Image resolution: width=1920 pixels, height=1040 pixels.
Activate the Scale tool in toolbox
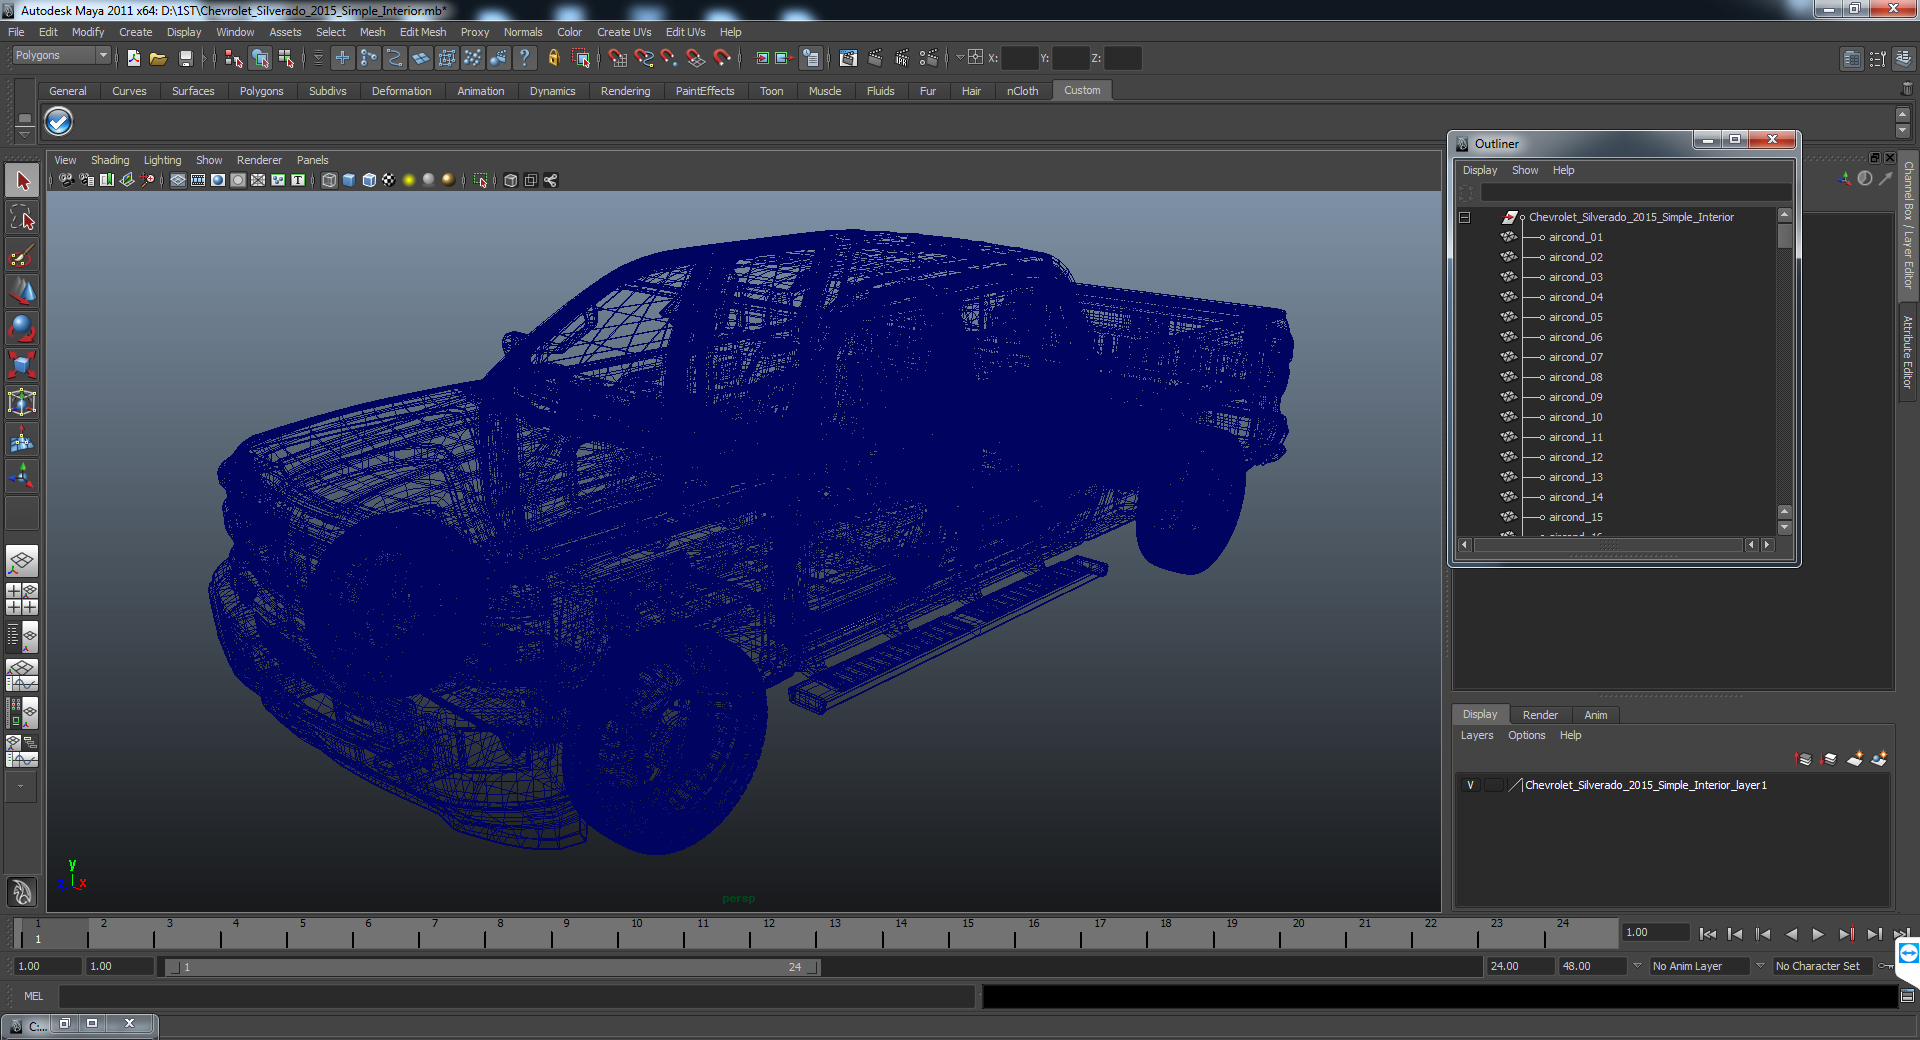pos(22,365)
